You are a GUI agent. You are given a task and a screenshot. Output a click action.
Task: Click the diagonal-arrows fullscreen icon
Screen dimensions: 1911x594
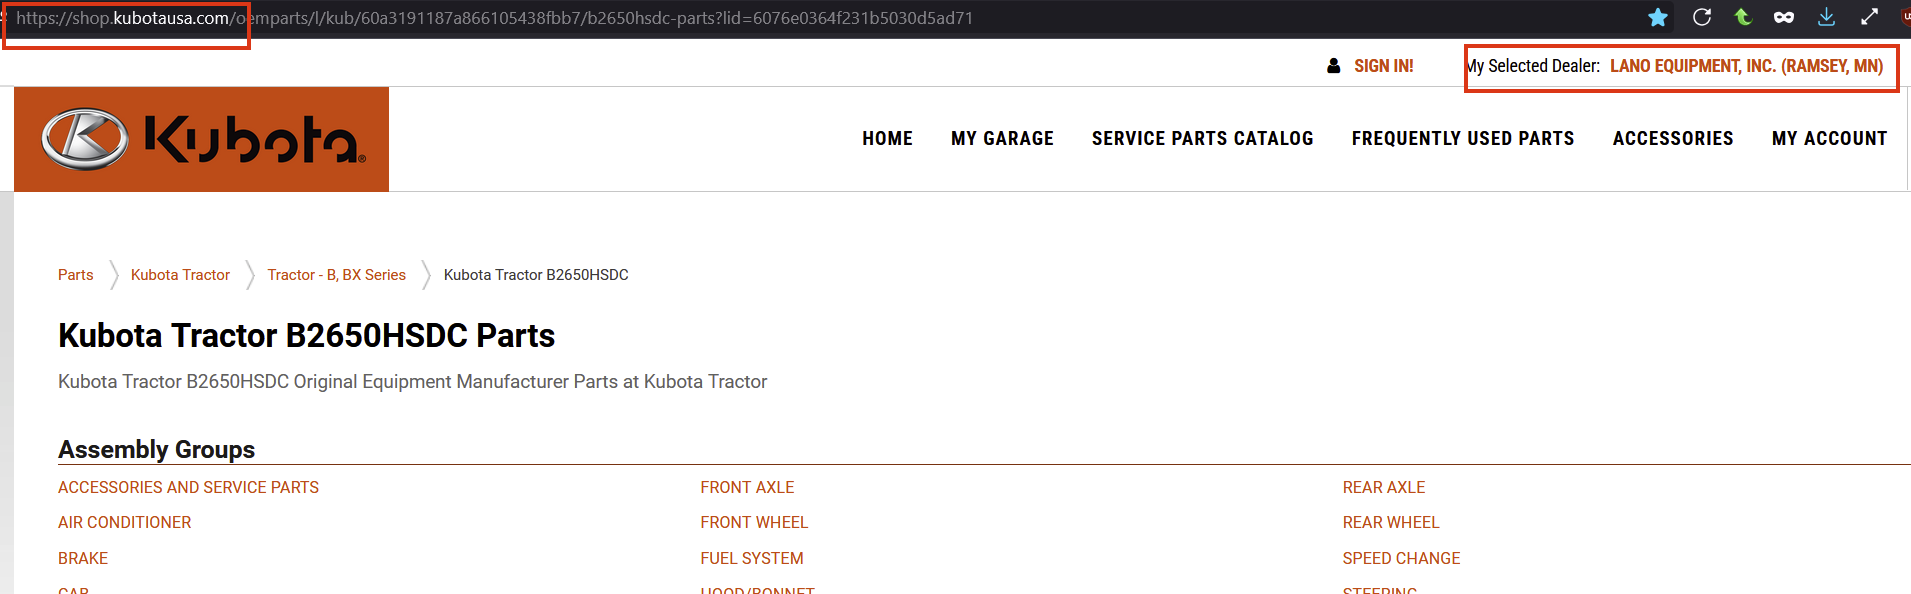pos(1869,17)
